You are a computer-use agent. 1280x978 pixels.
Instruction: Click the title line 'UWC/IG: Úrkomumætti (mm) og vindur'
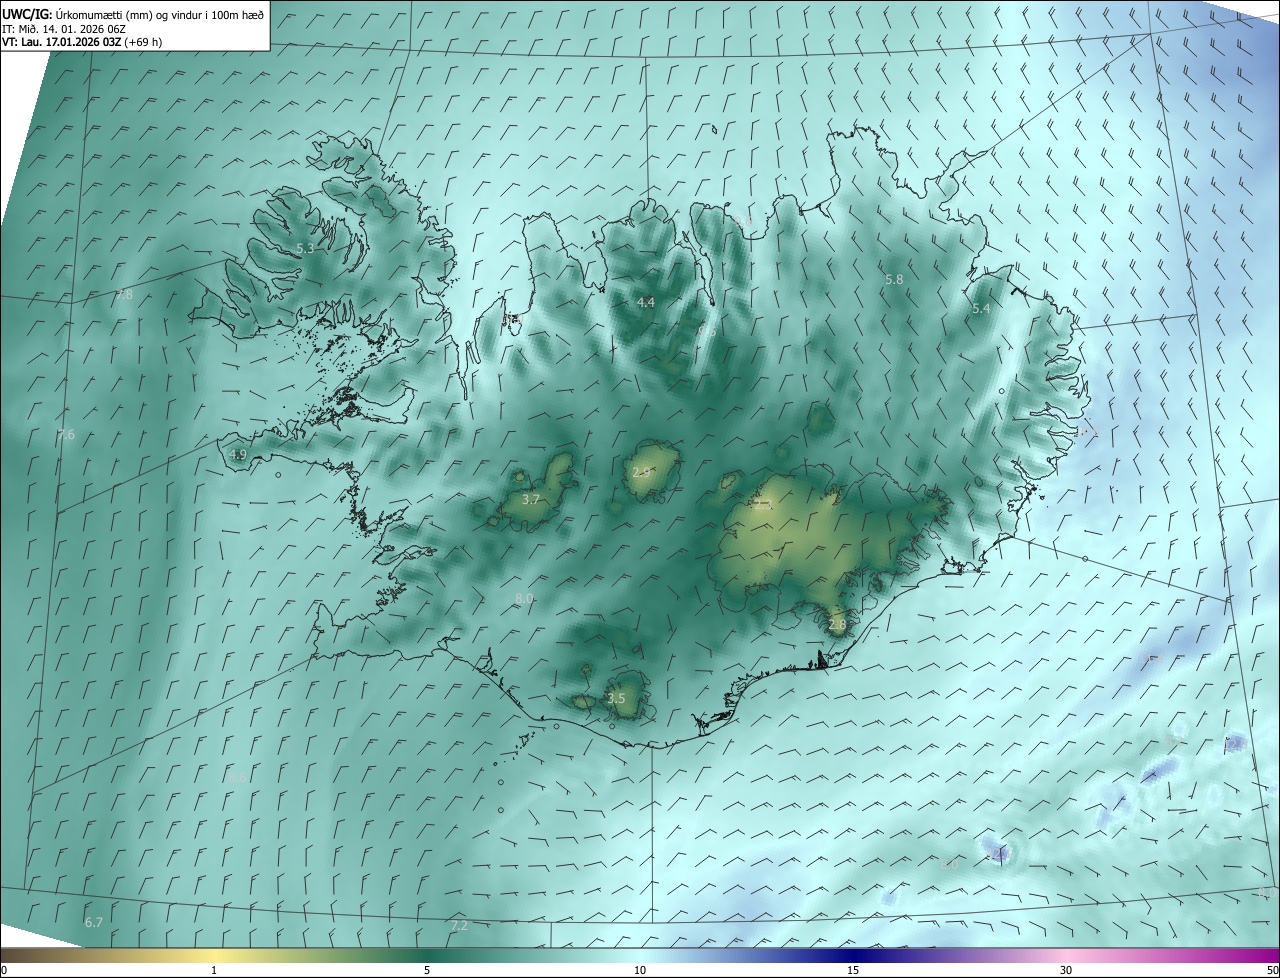[x=132, y=14]
